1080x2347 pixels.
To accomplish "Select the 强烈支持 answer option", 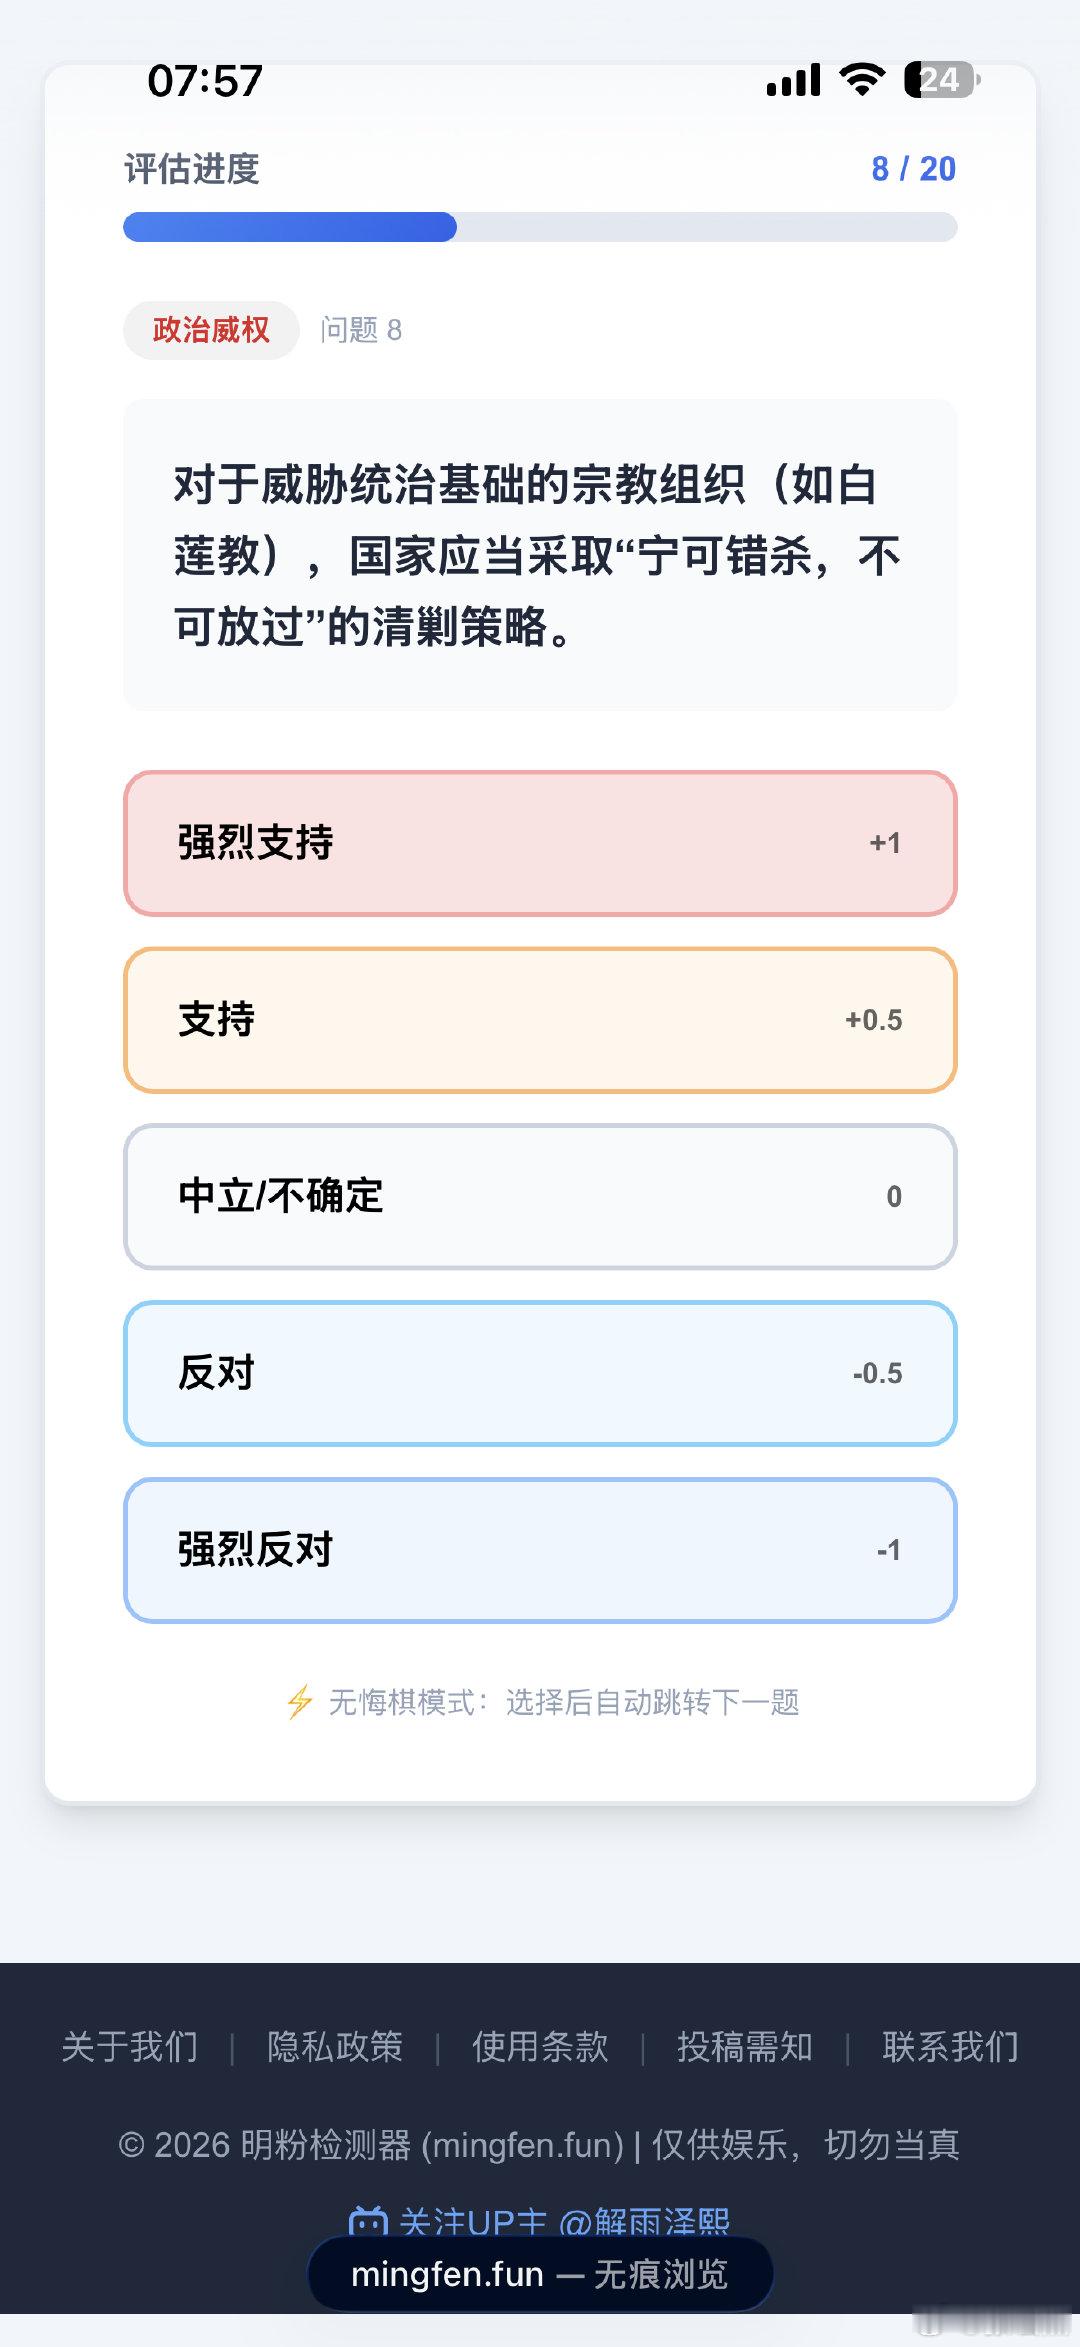I will [540, 843].
